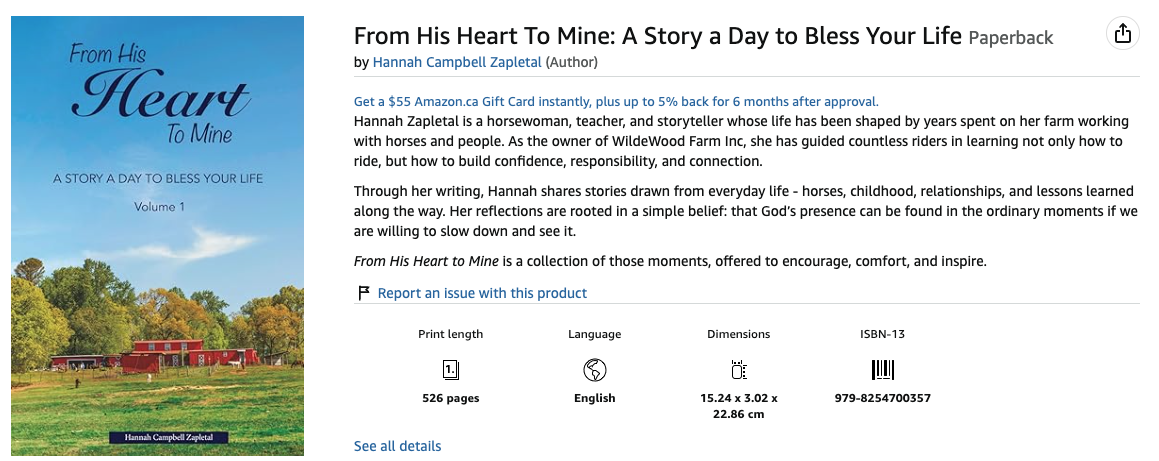Click the Paperback format label

click(x=1010, y=38)
